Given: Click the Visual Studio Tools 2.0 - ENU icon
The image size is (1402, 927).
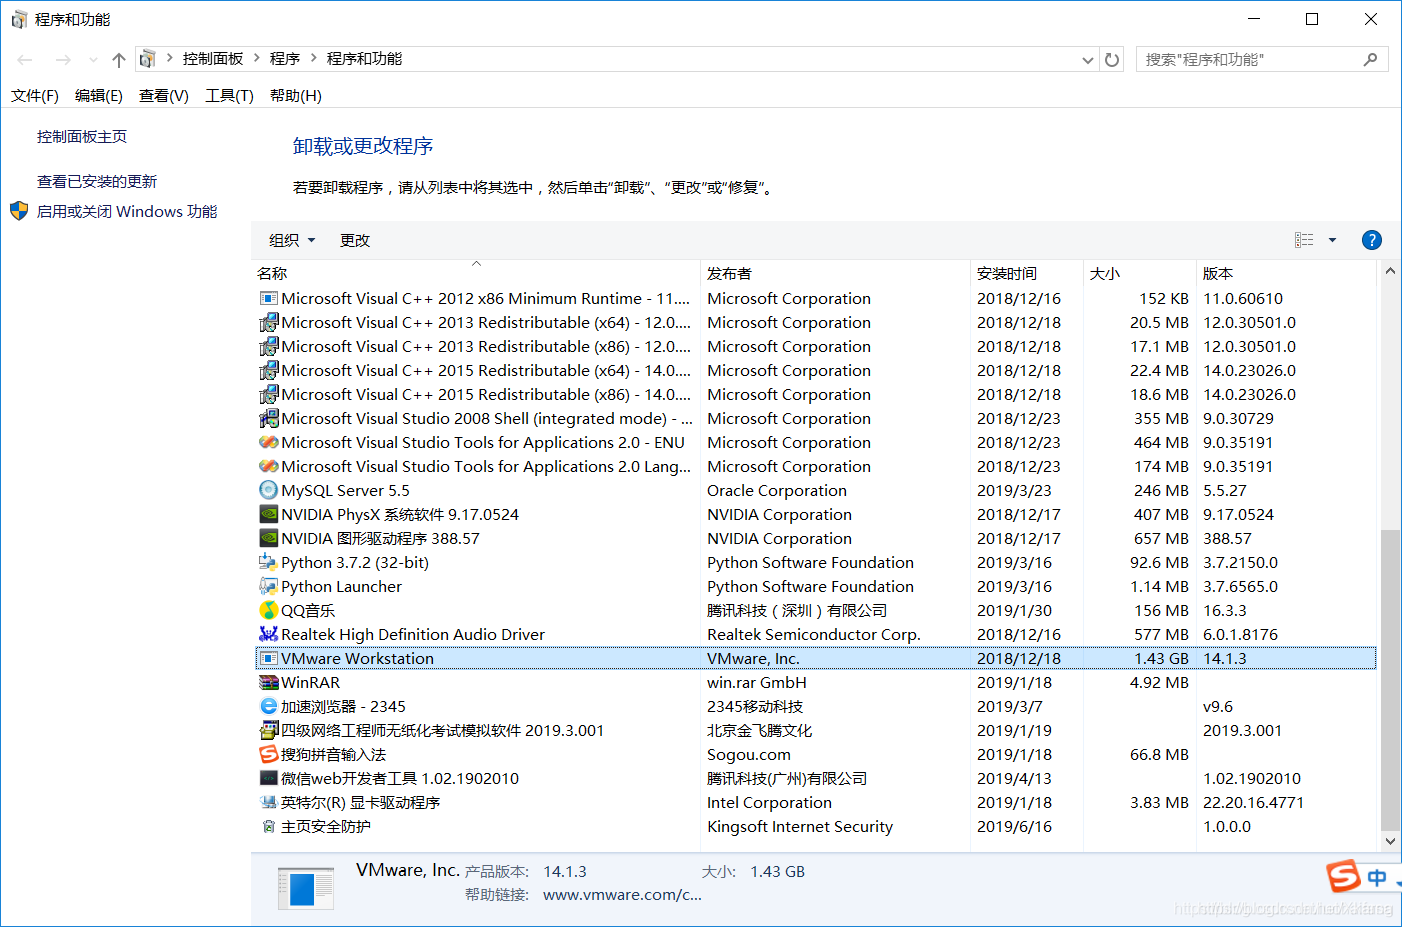Looking at the screenshot, I should 268,442.
